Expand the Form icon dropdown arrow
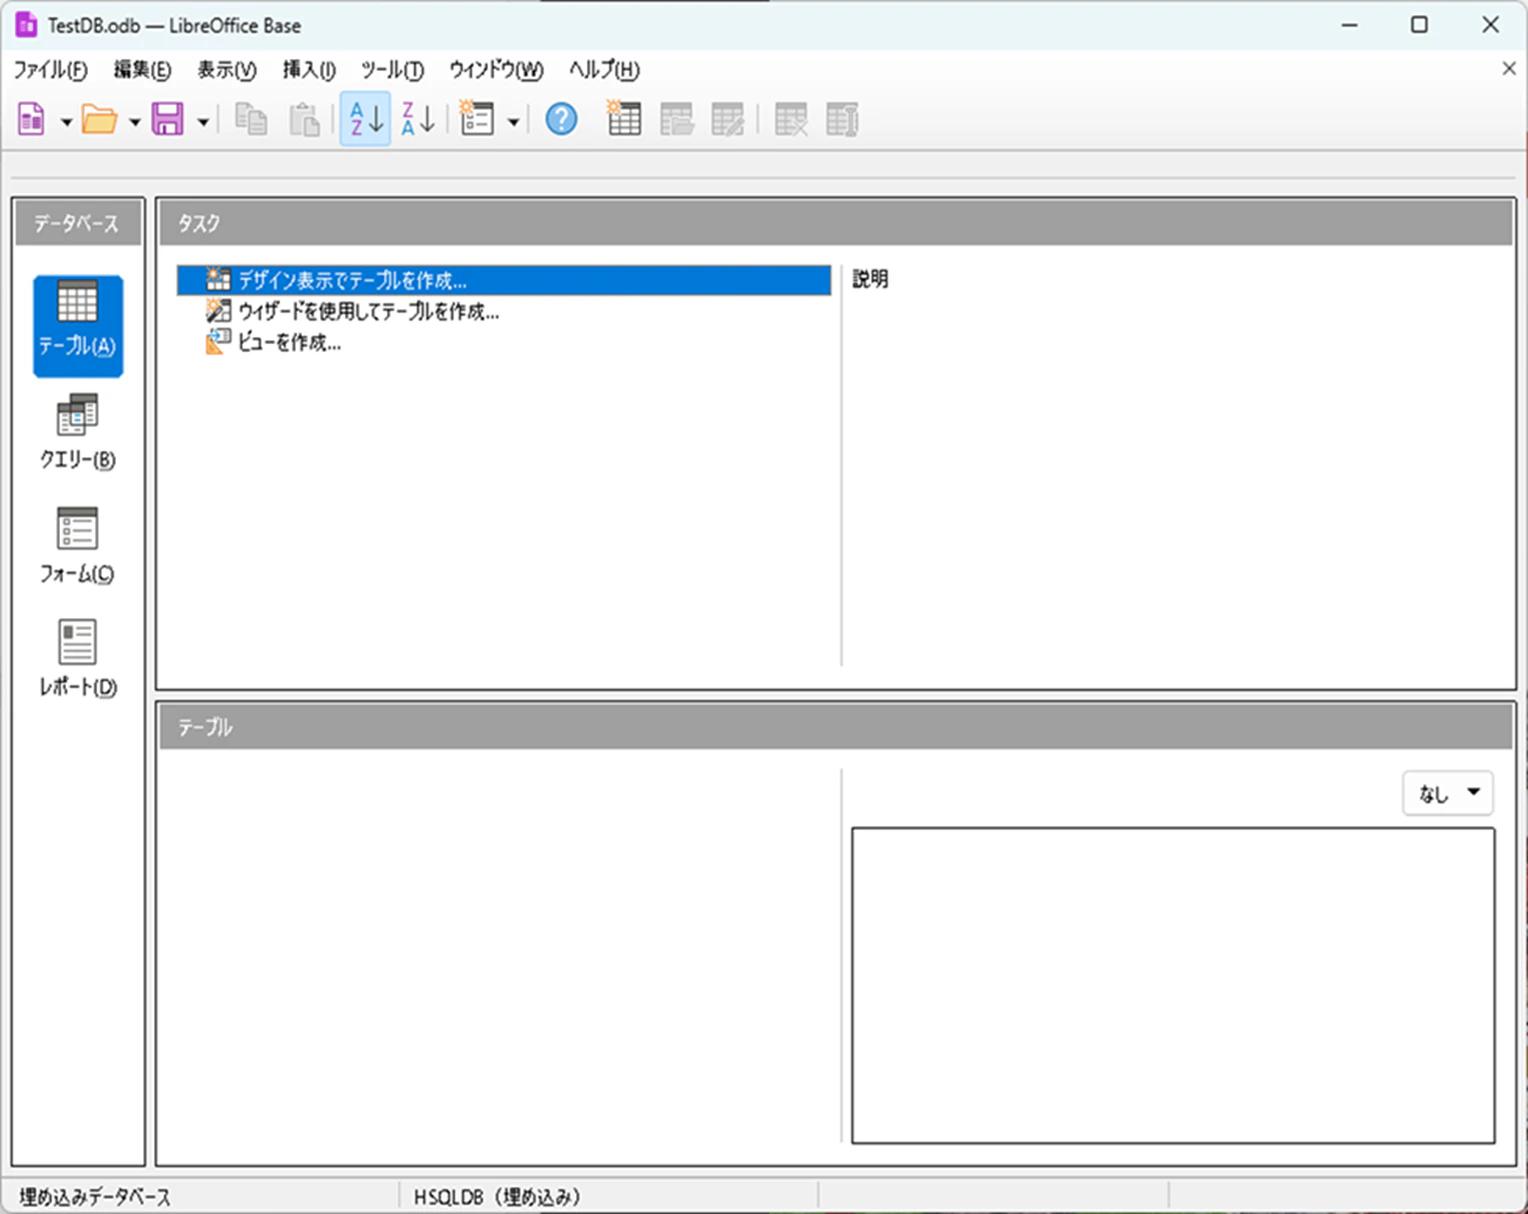 point(513,122)
